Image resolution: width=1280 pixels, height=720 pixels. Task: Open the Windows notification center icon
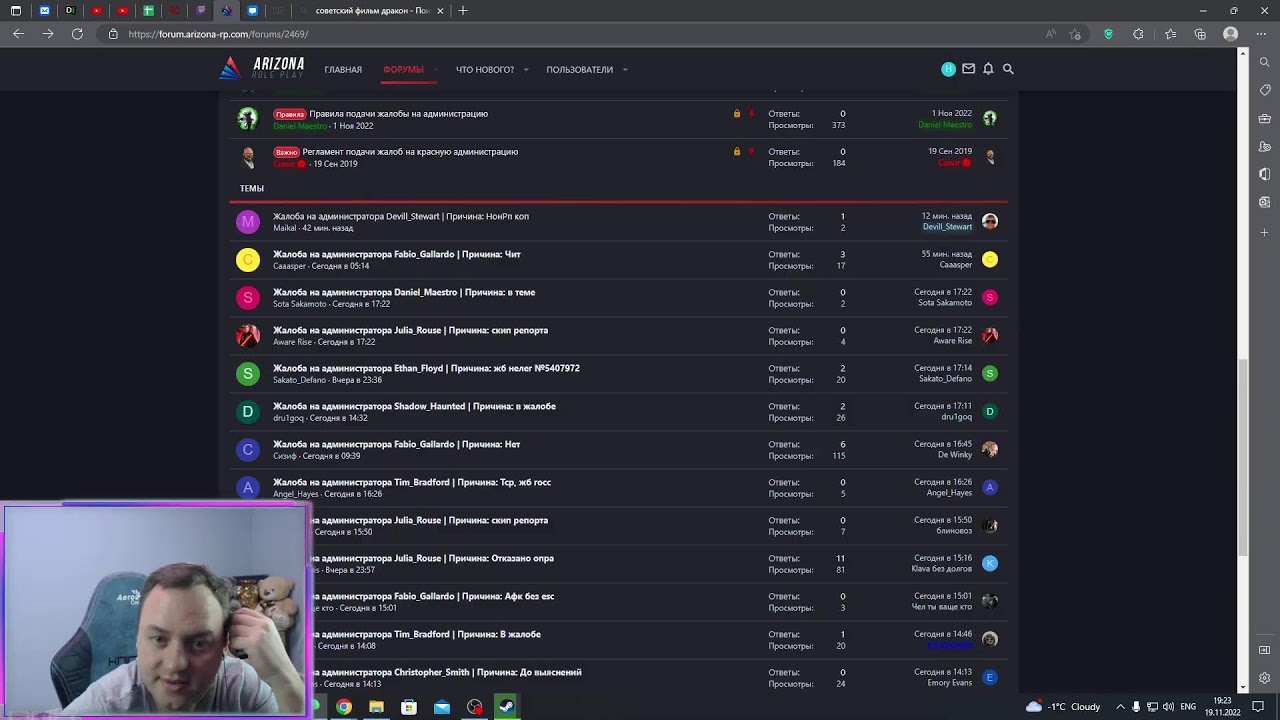tap(1258, 707)
